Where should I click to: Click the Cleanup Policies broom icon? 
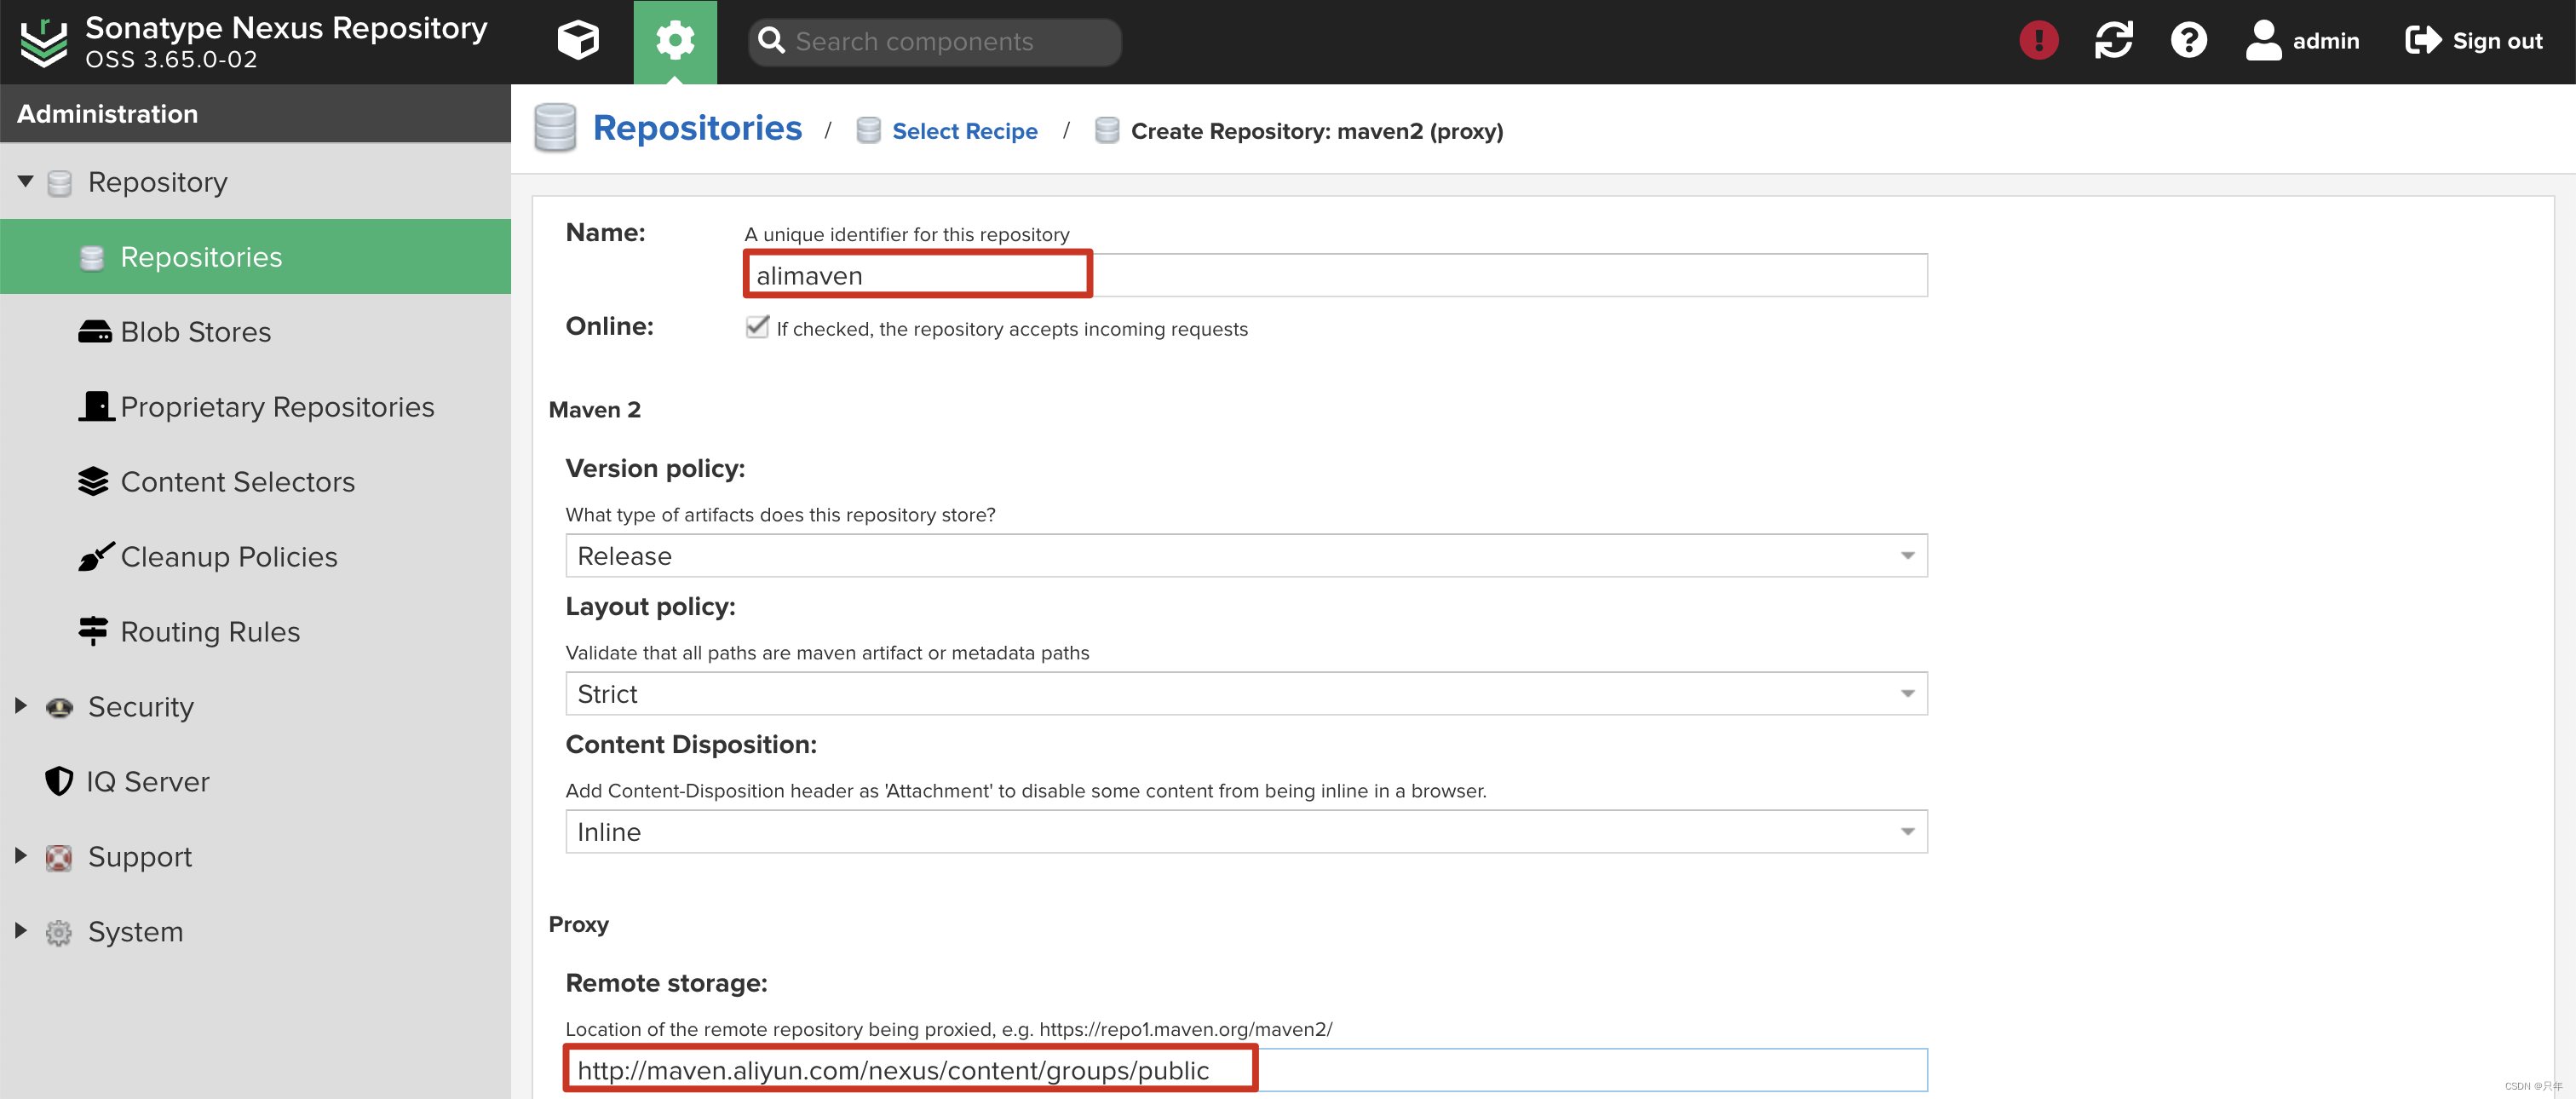point(96,556)
